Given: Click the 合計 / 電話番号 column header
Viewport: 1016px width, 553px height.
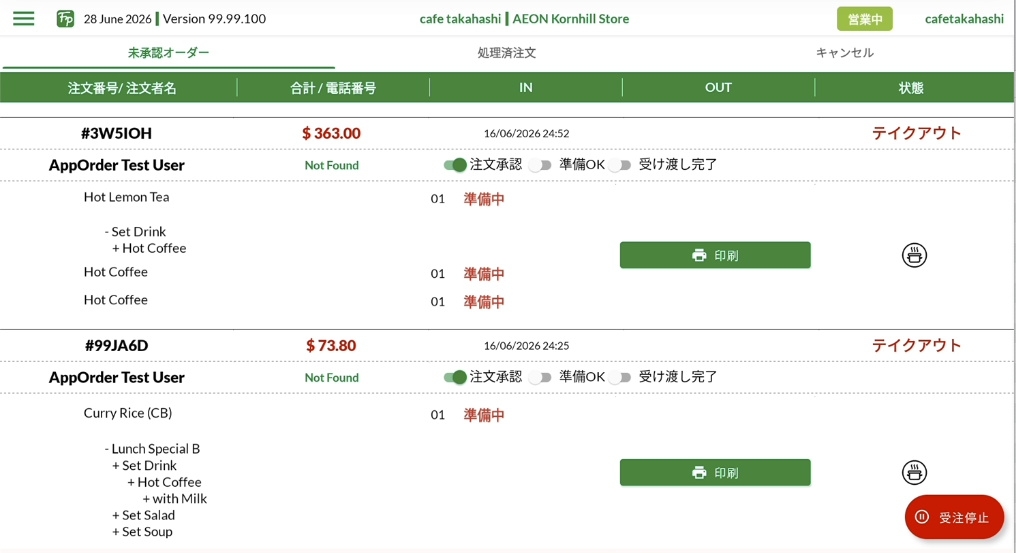Looking at the screenshot, I should click(333, 88).
